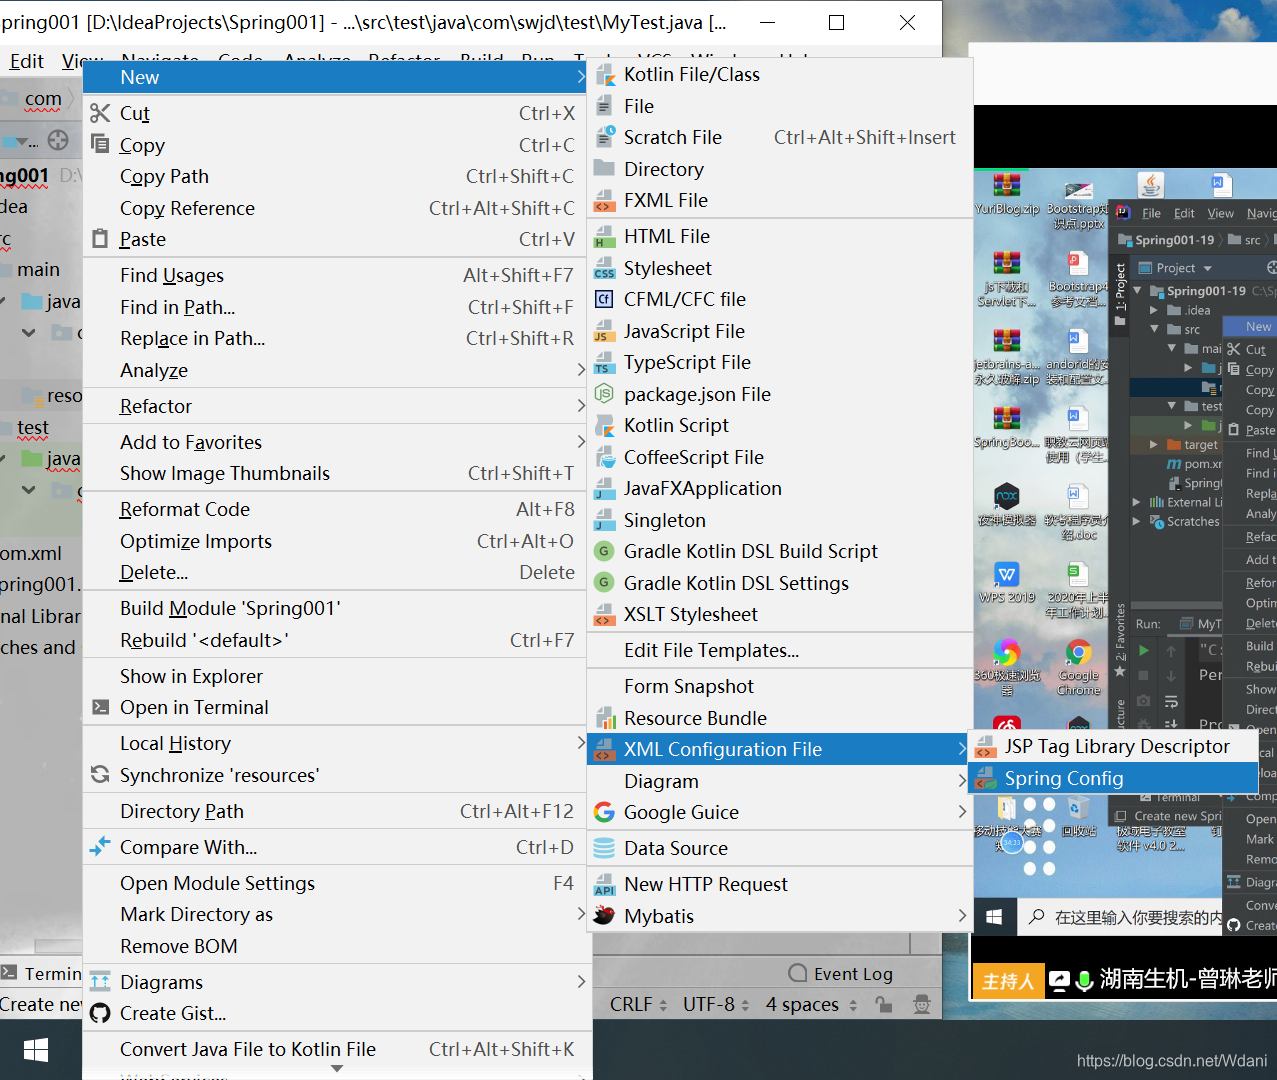Click the Stylesheet CSS icon
Viewport: 1277px width, 1080px height.
coord(604,269)
